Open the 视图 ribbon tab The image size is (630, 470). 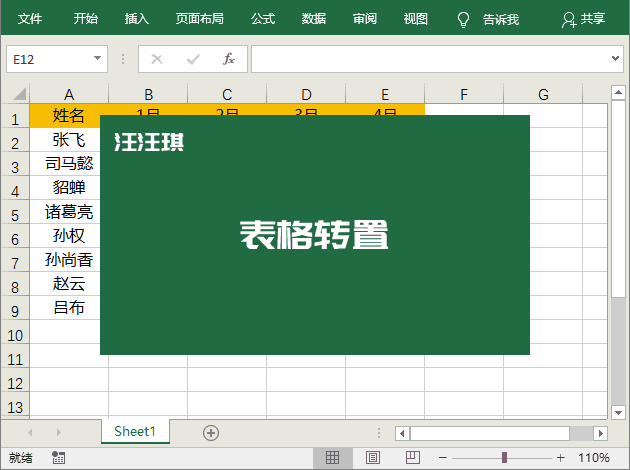coord(415,18)
